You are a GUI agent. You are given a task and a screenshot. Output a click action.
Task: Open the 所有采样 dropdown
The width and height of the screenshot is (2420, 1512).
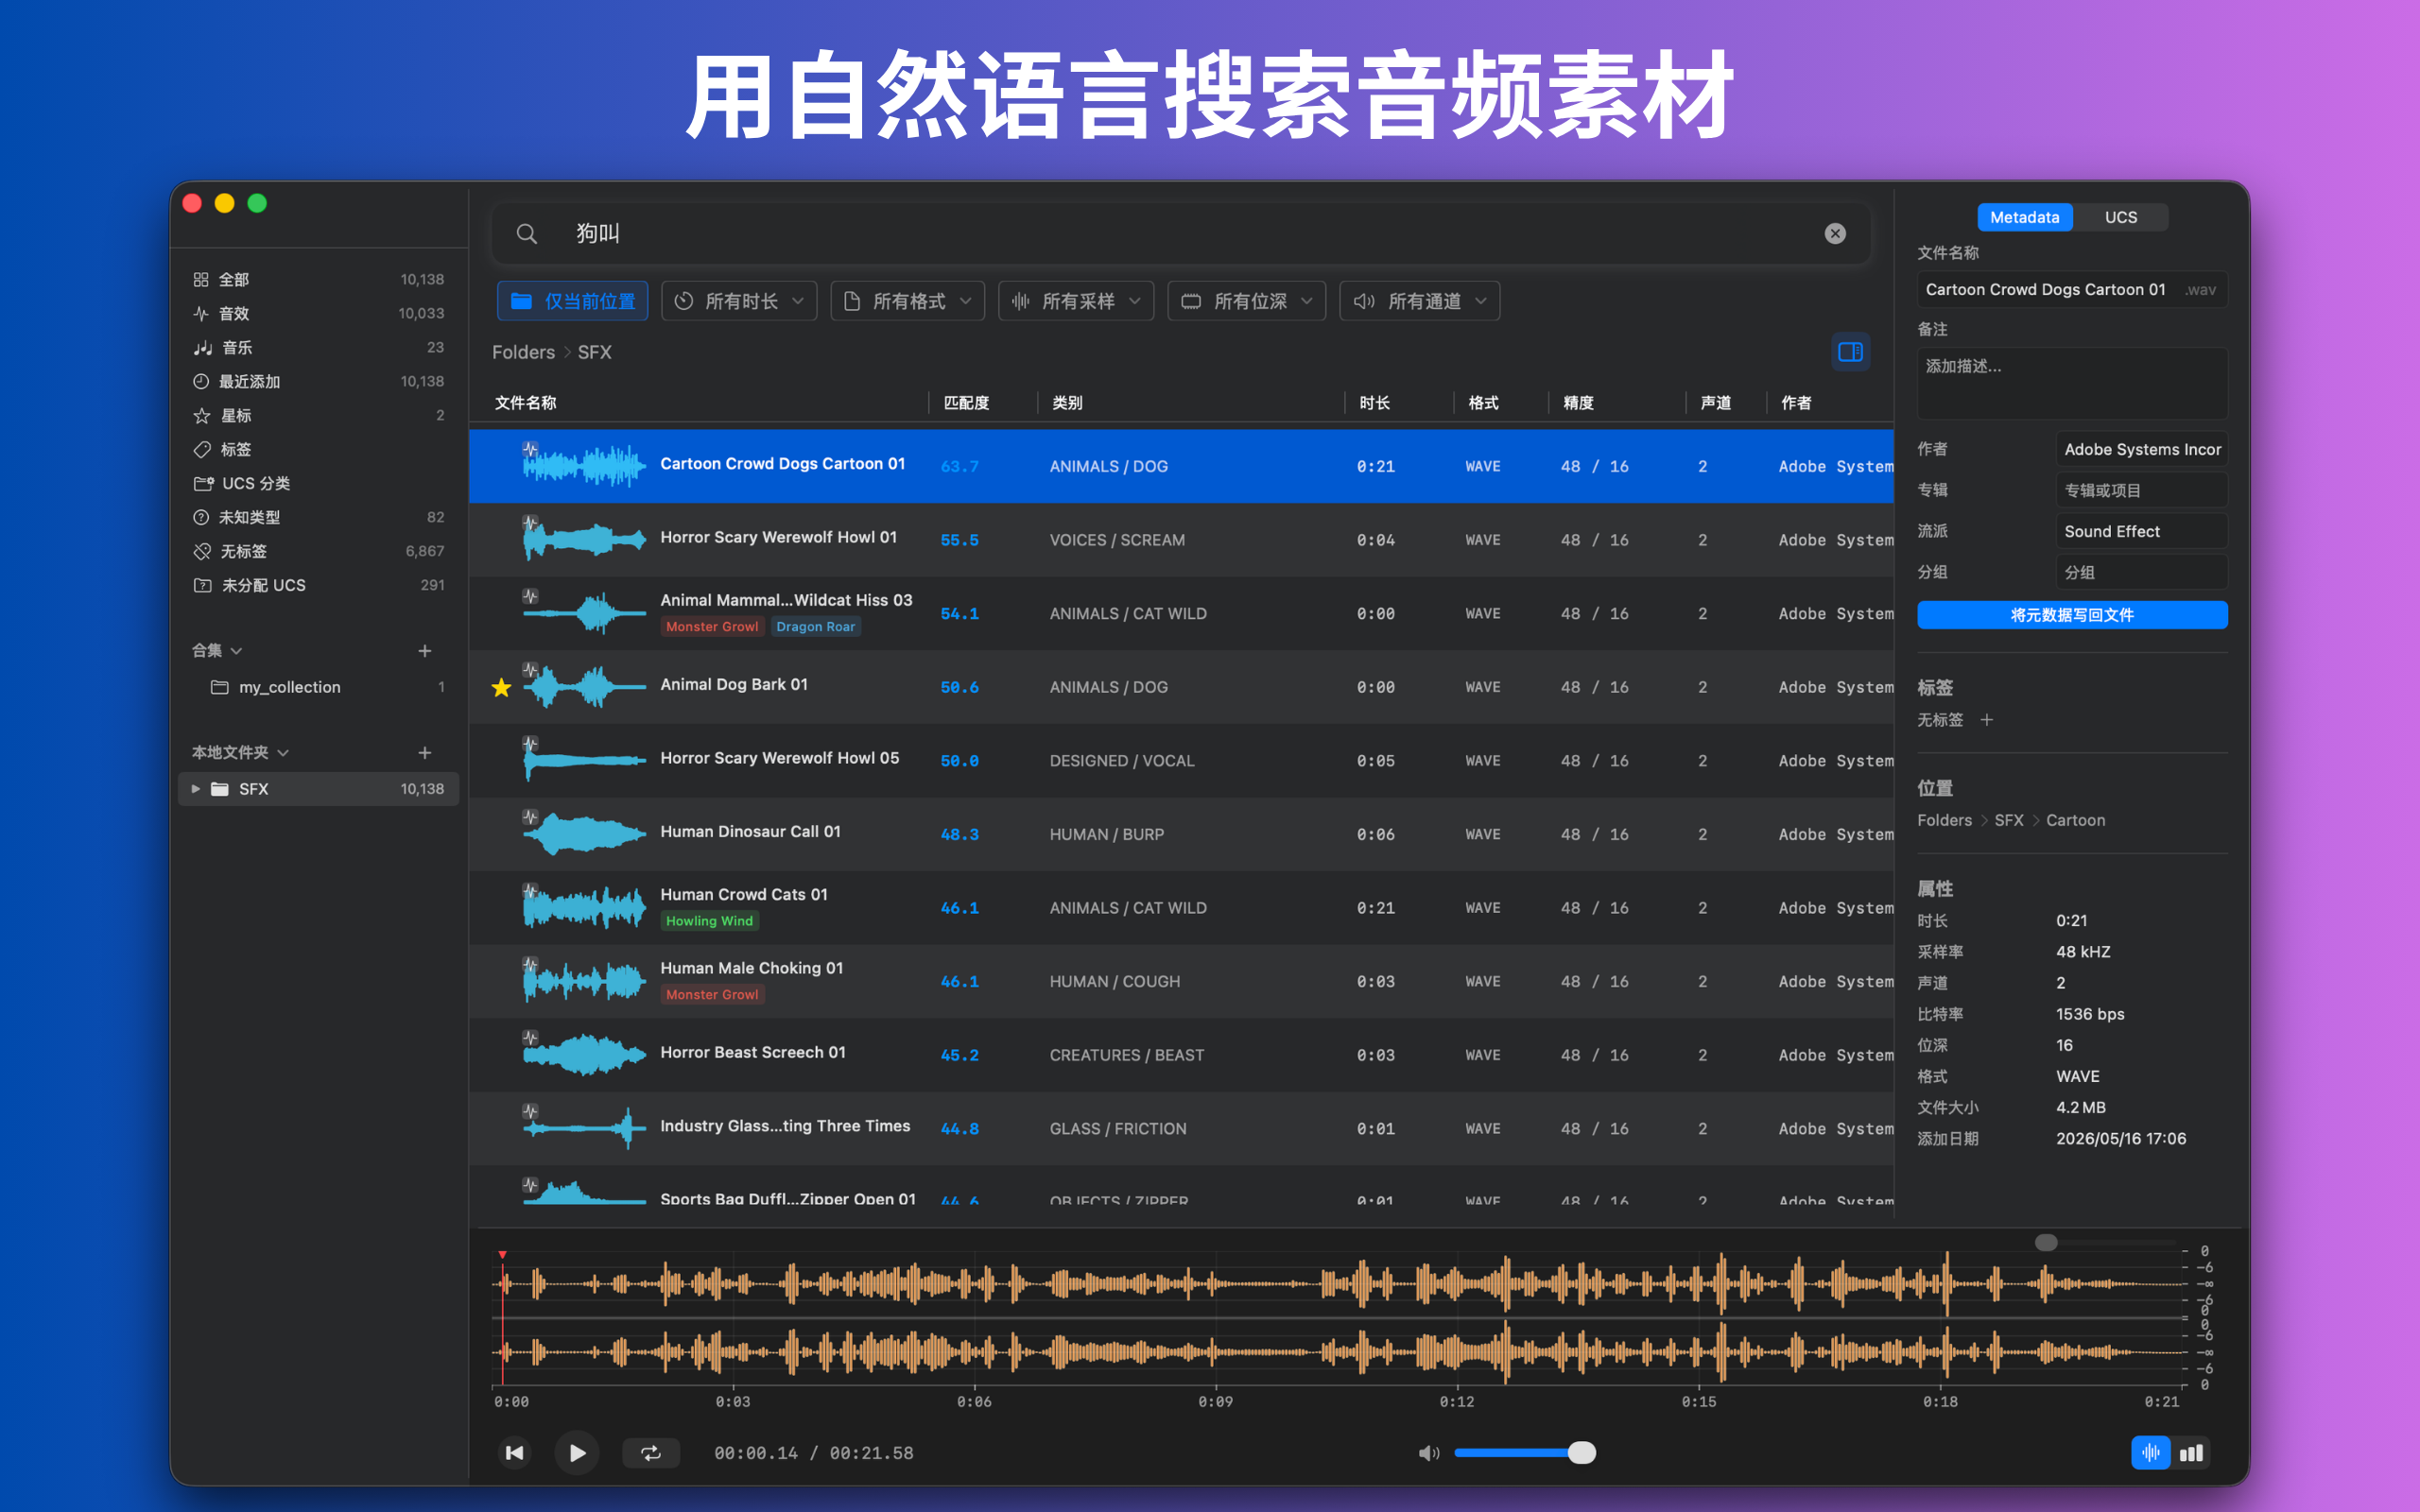pos(1076,301)
